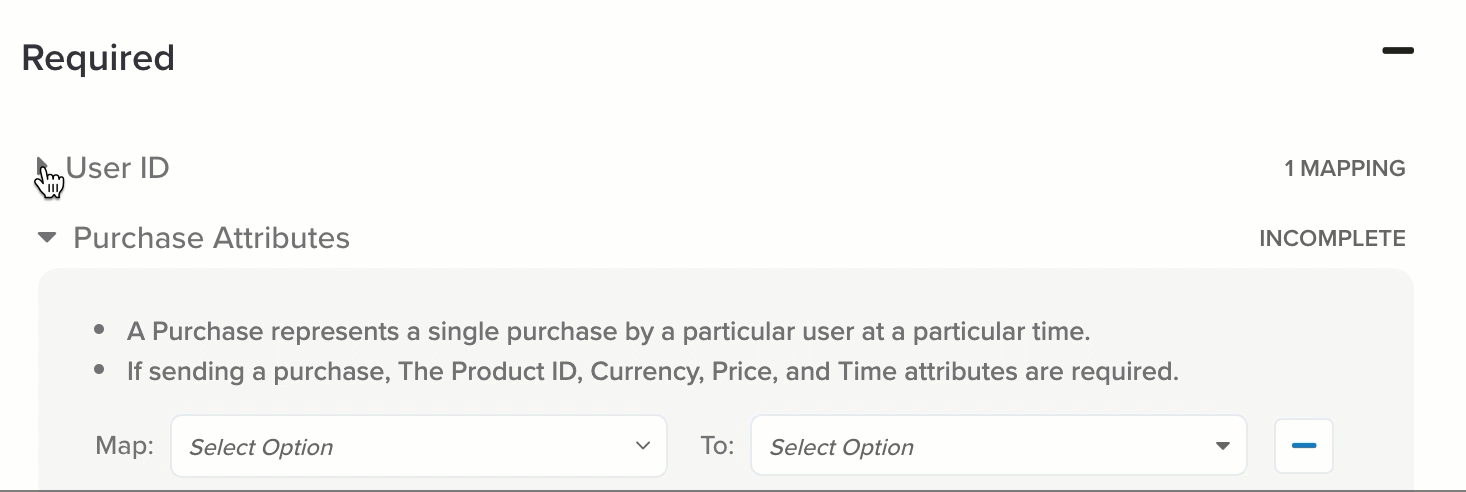This screenshot has height=492, width=1466.
Task: Click the "To:" field label
Action: click(x=717, y=445)
